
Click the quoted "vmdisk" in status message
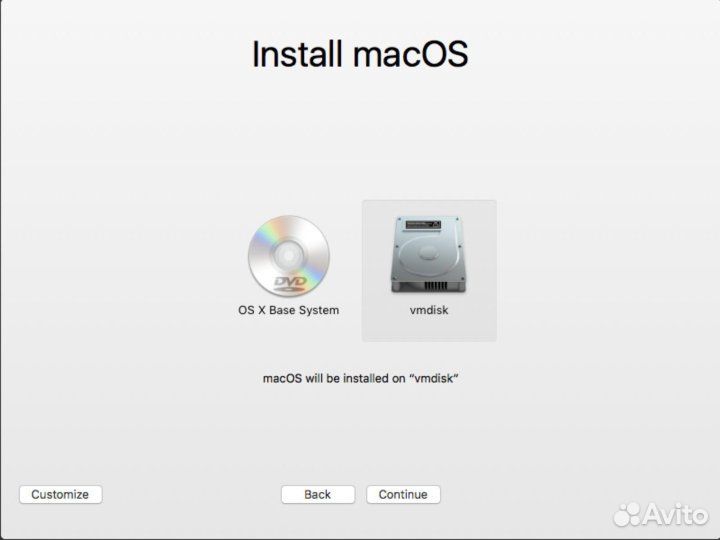click(x=433, y=378)
